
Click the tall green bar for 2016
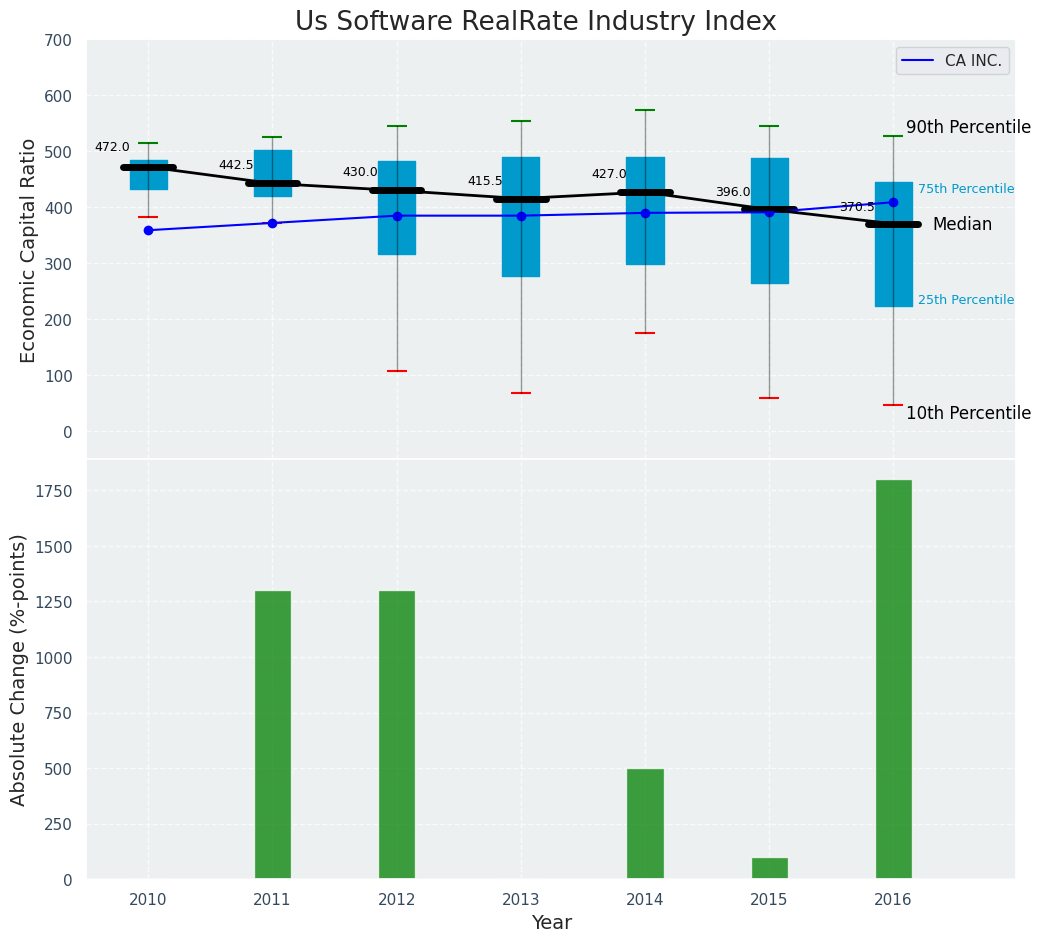[893, 679]
